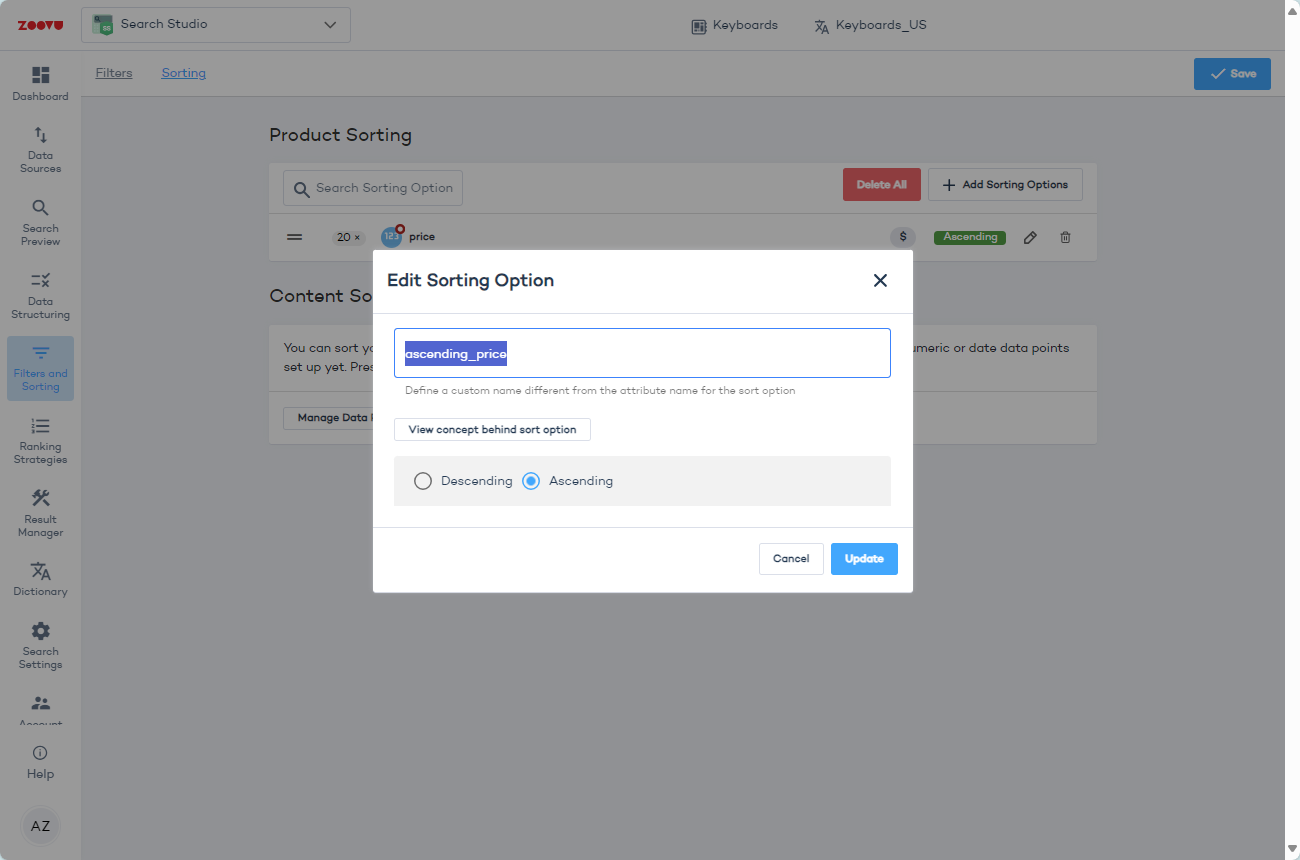Select the Ascending radio button
Image resolution: width=1300 pixels, height=860 pixels.
pos(531,481)
